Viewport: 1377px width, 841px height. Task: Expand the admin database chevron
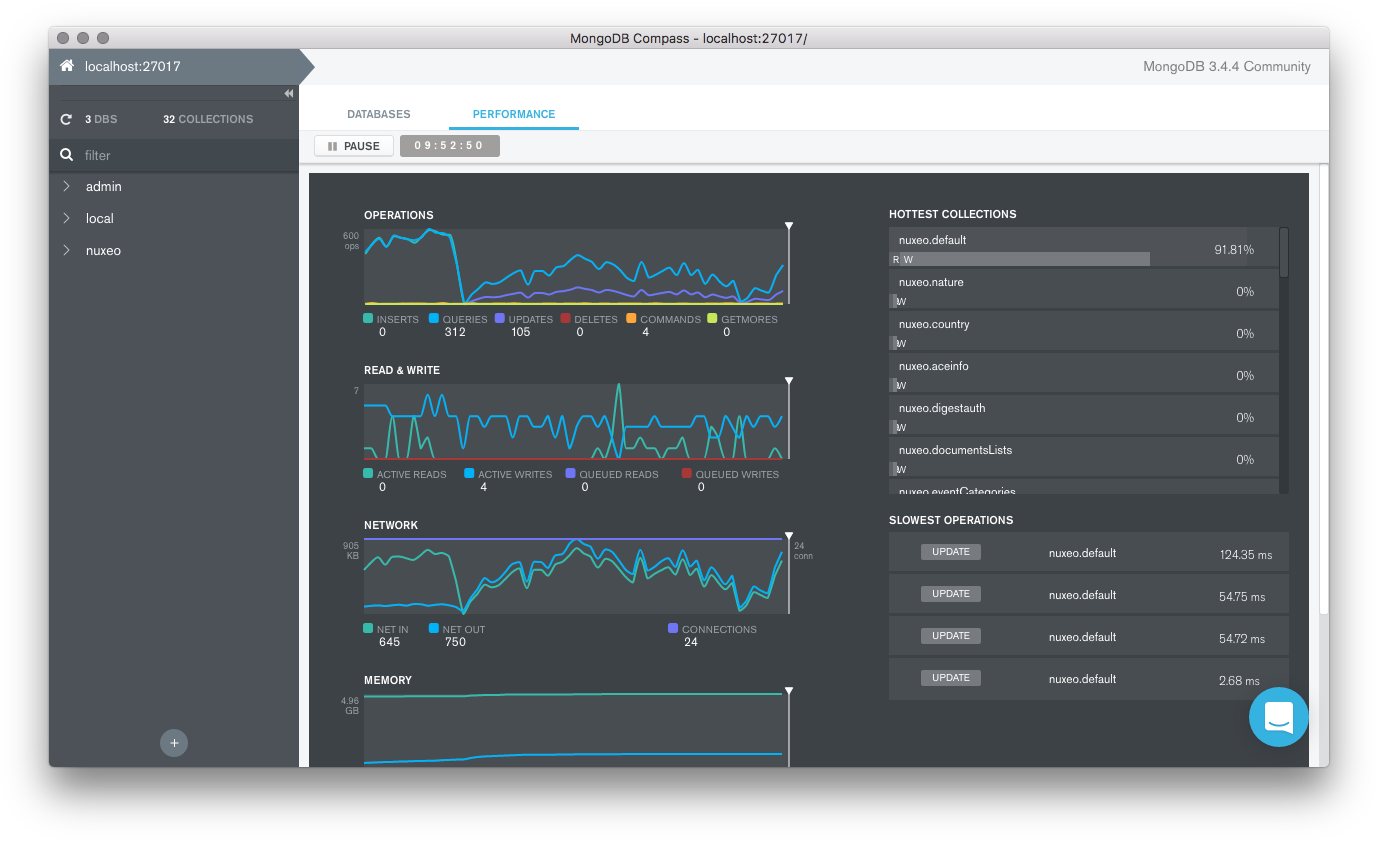coord(67,187)
